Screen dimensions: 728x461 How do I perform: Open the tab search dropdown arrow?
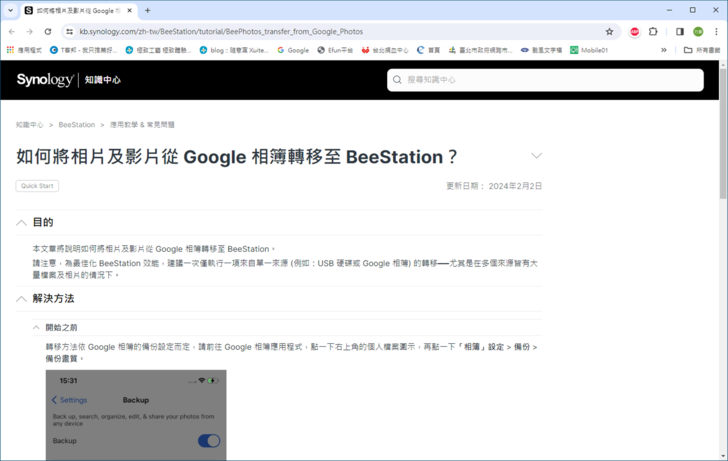click(x=10, y=10)
